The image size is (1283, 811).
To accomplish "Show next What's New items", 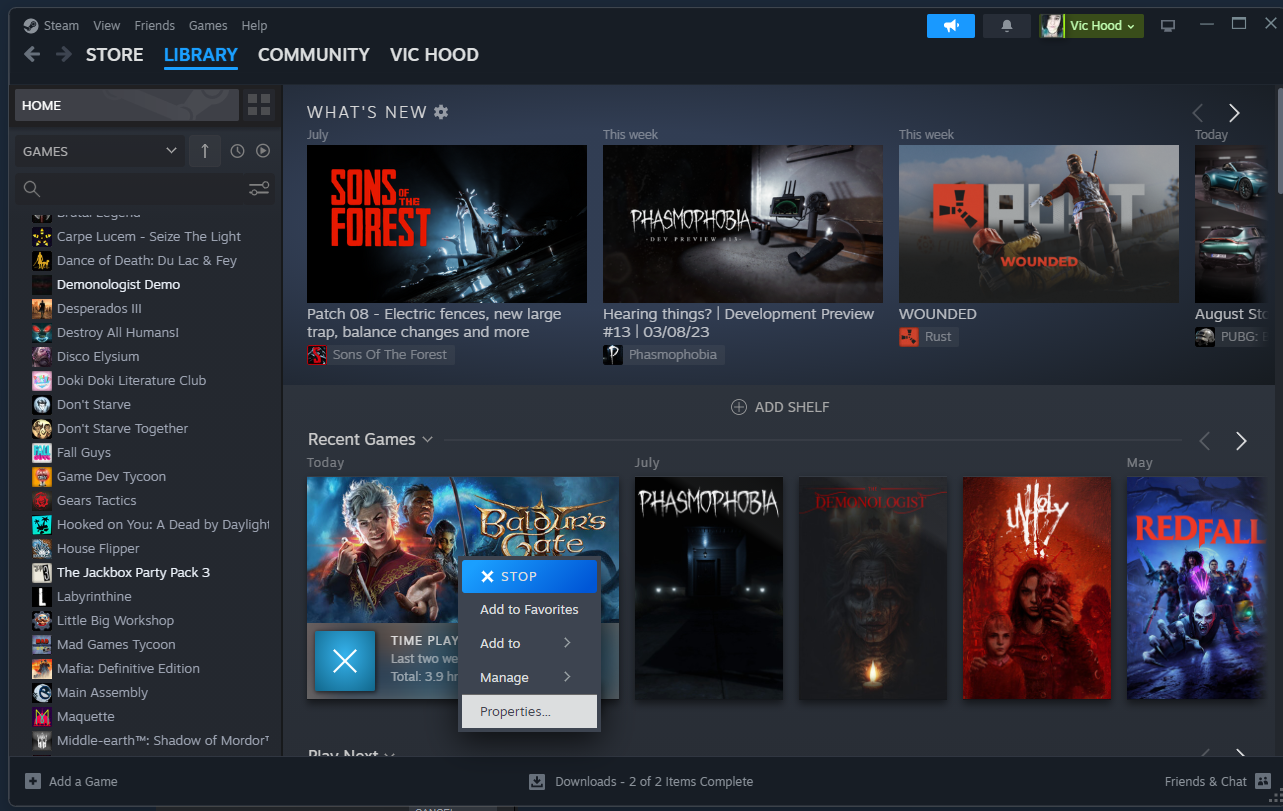I will click(x=1234, y=113).
